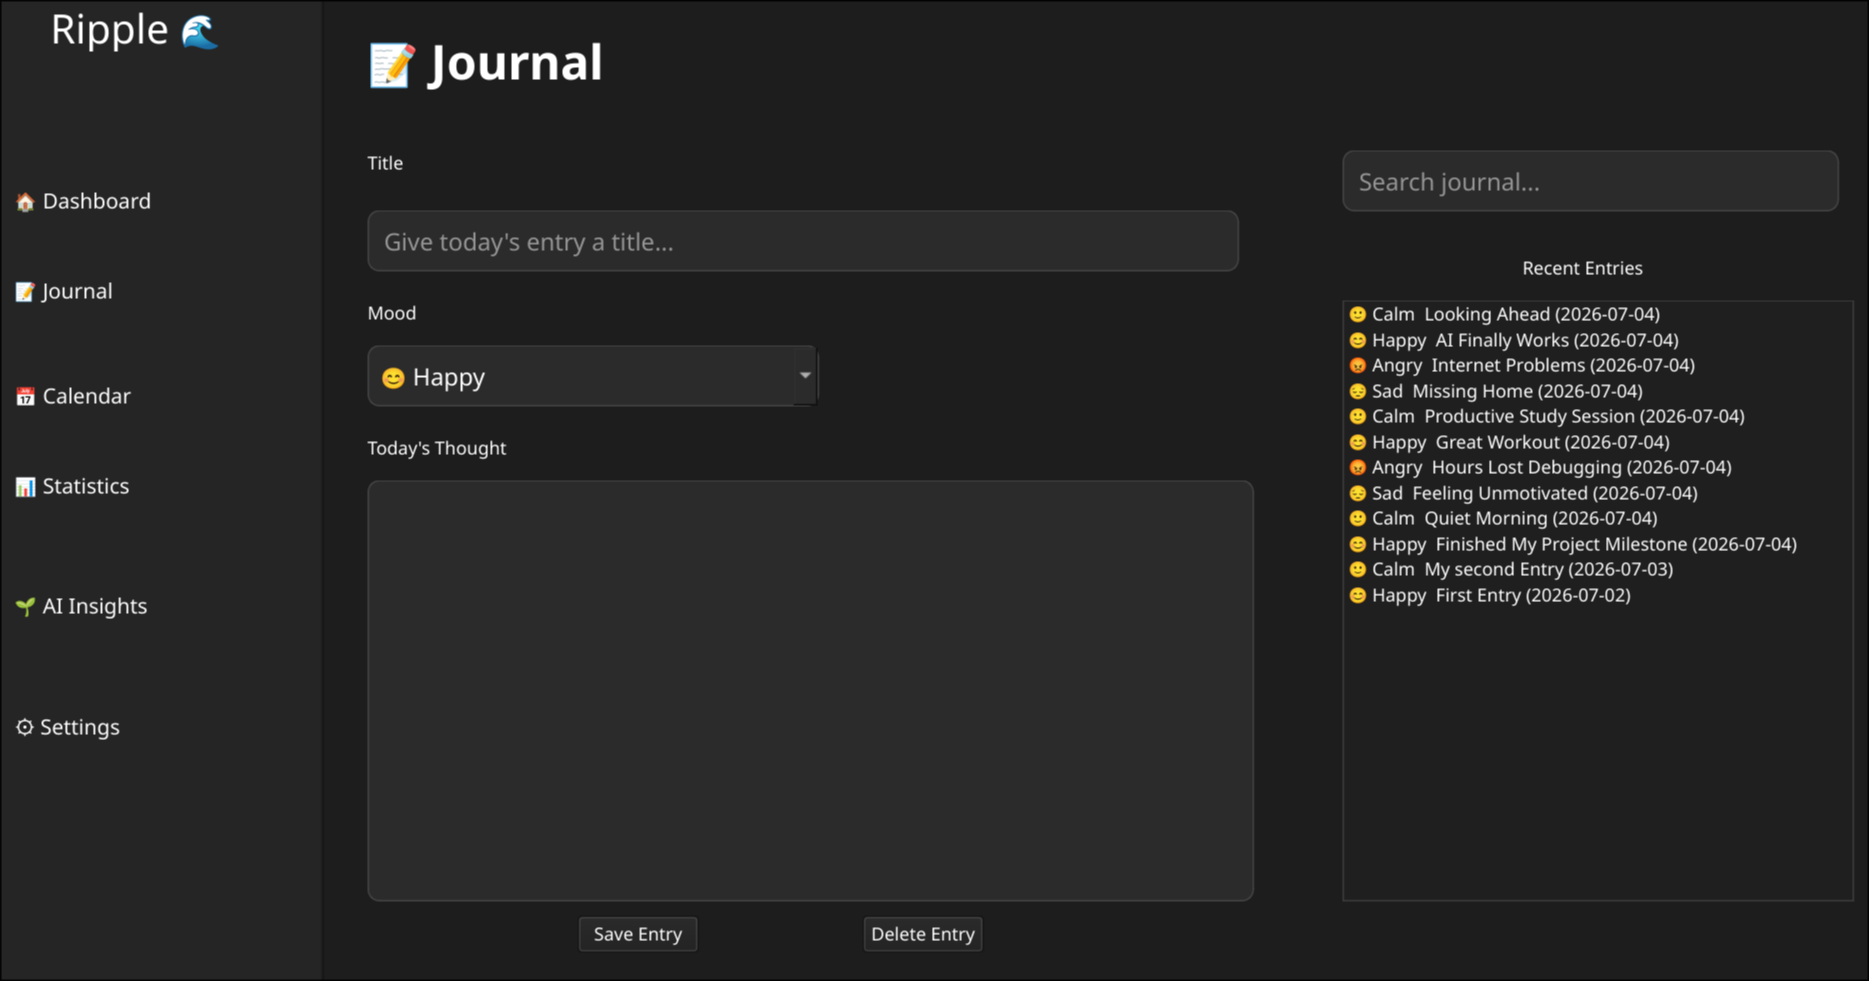The image size is (1869, 981).
Task: Click the Today's Thought label
Action: pyautogui.click(x=436, y=448)
